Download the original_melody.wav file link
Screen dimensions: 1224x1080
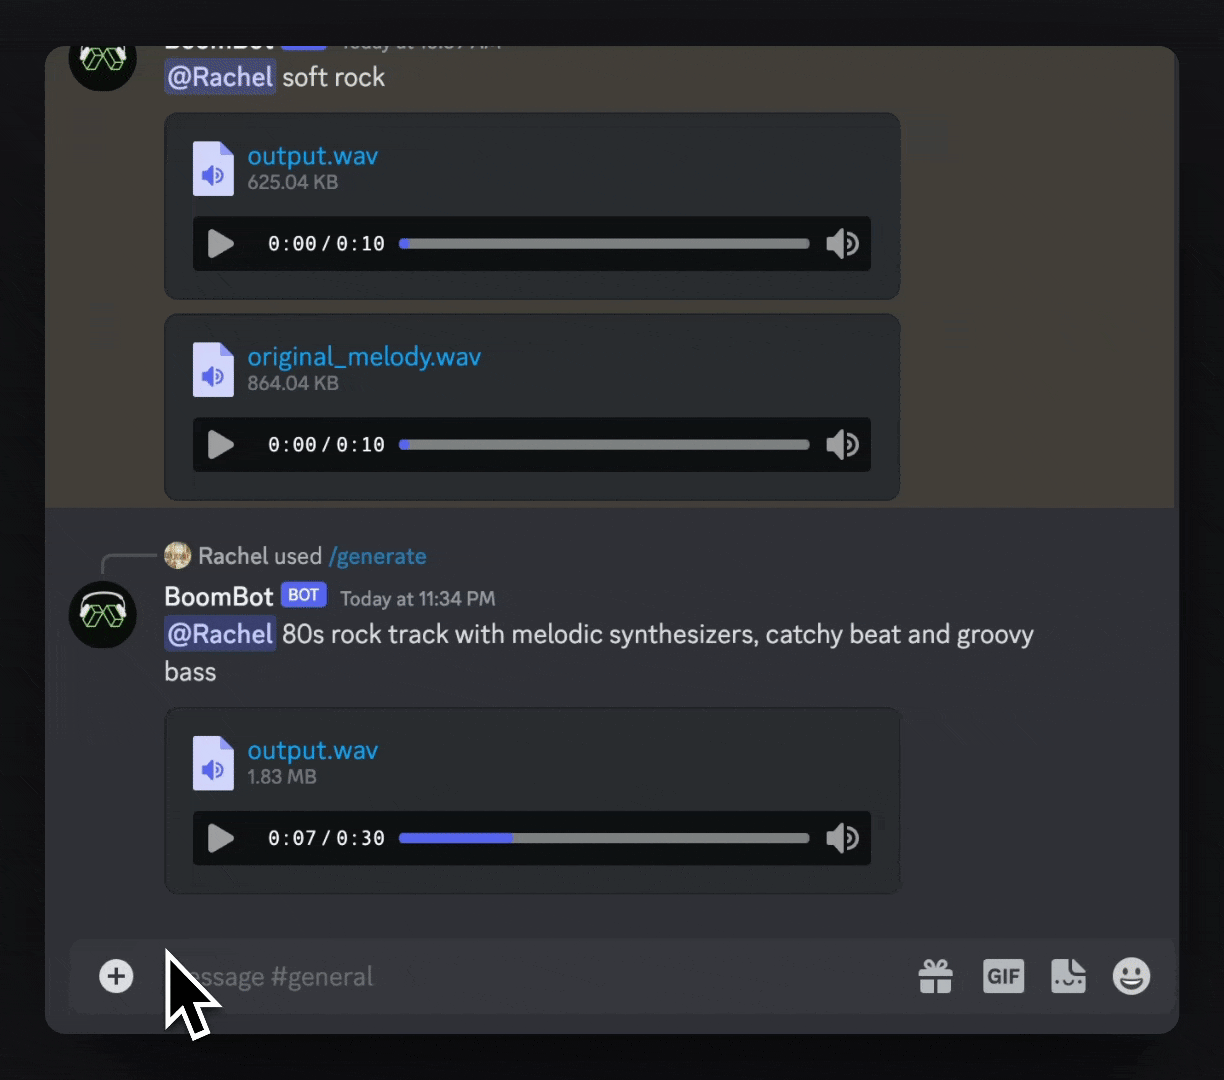[x=364, y=357]
